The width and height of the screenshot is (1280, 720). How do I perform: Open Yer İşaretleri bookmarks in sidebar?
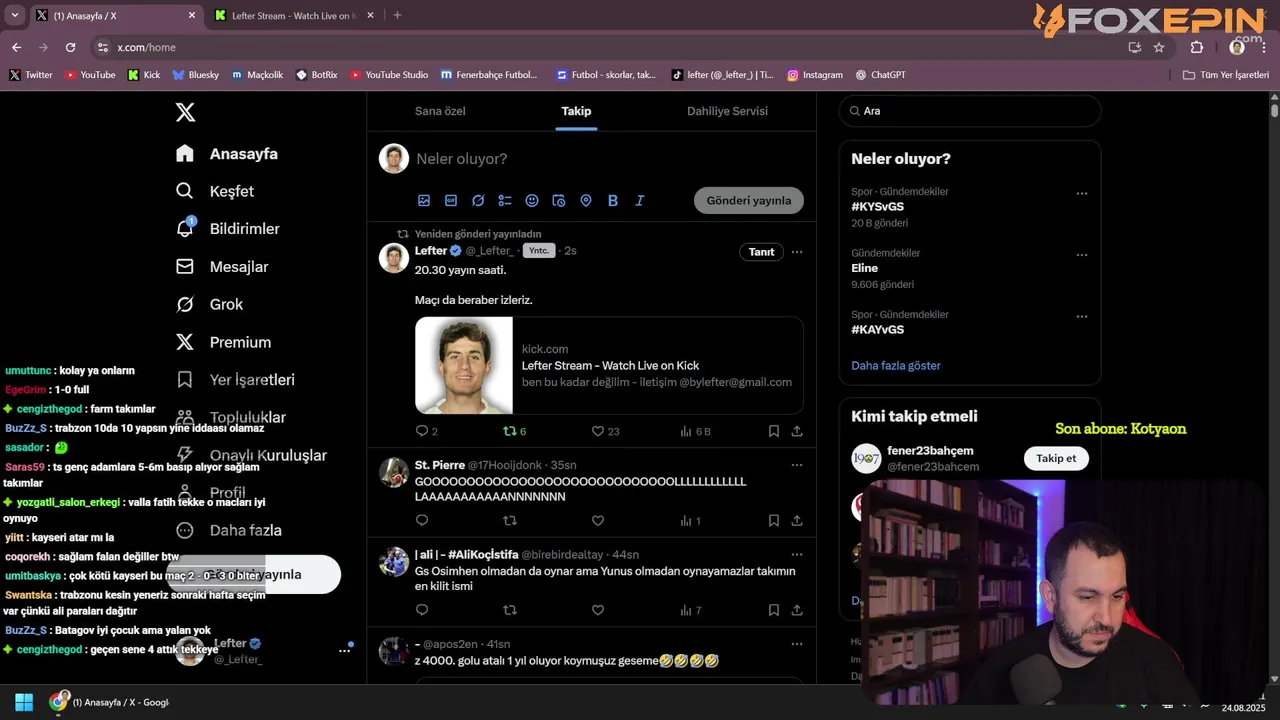pyautogui.click(x=235, y=380)
